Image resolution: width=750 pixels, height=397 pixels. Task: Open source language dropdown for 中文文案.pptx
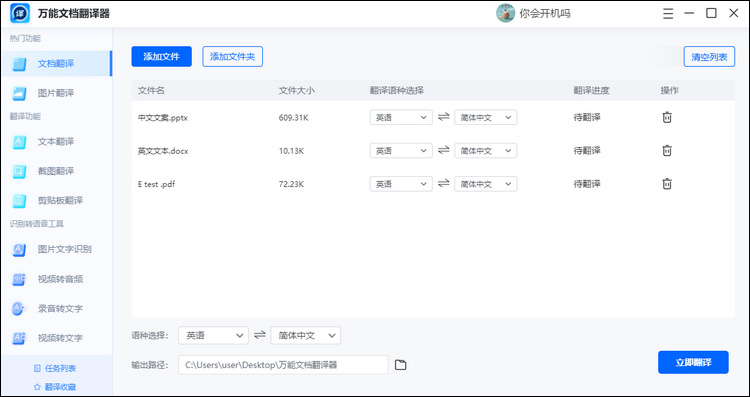pos(401,117)
